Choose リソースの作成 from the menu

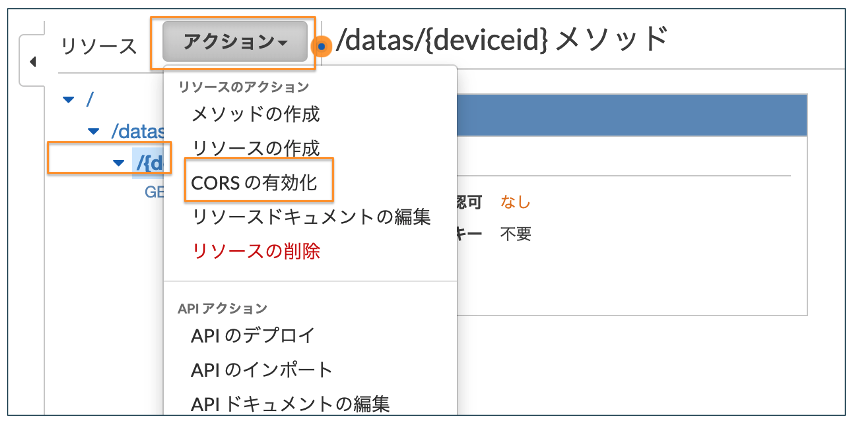click(255, 148)
